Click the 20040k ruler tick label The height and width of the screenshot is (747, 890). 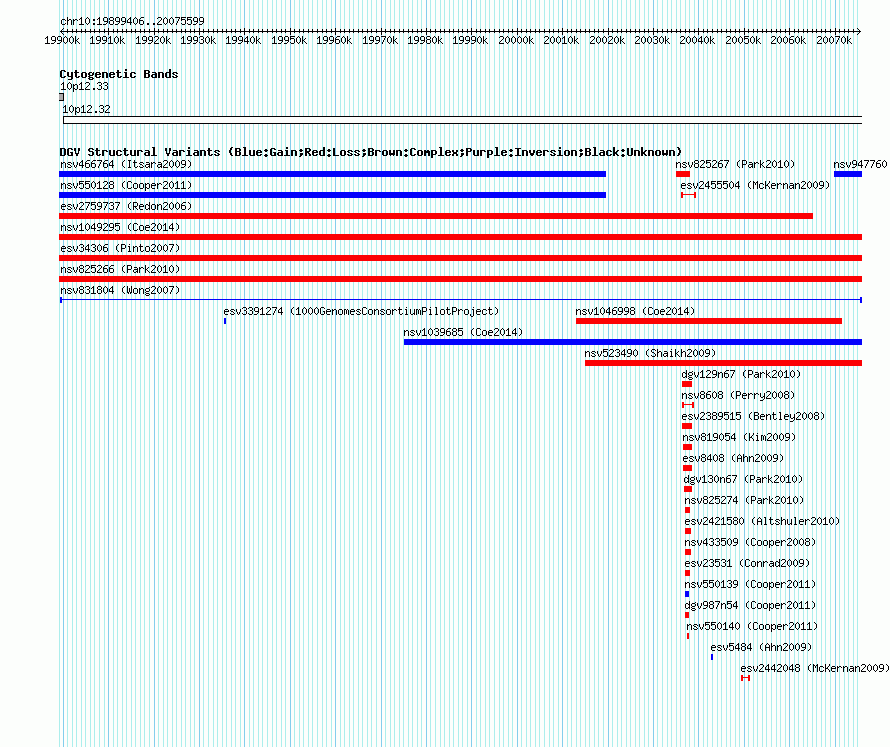coord(698,40)
